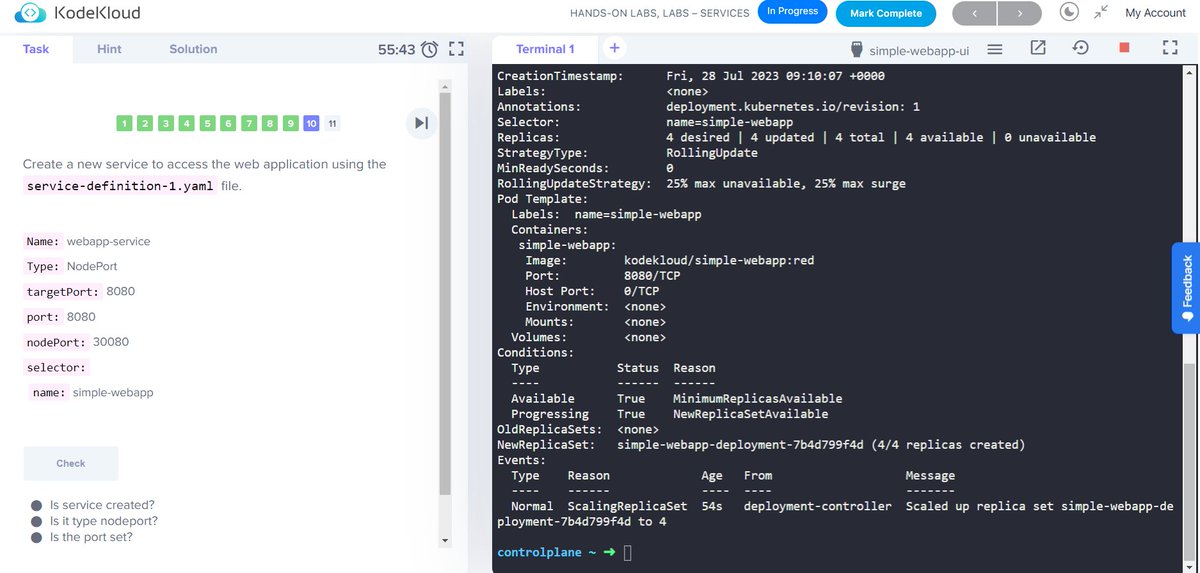Go to previous lab with left arrow

(x=975, y=14)
